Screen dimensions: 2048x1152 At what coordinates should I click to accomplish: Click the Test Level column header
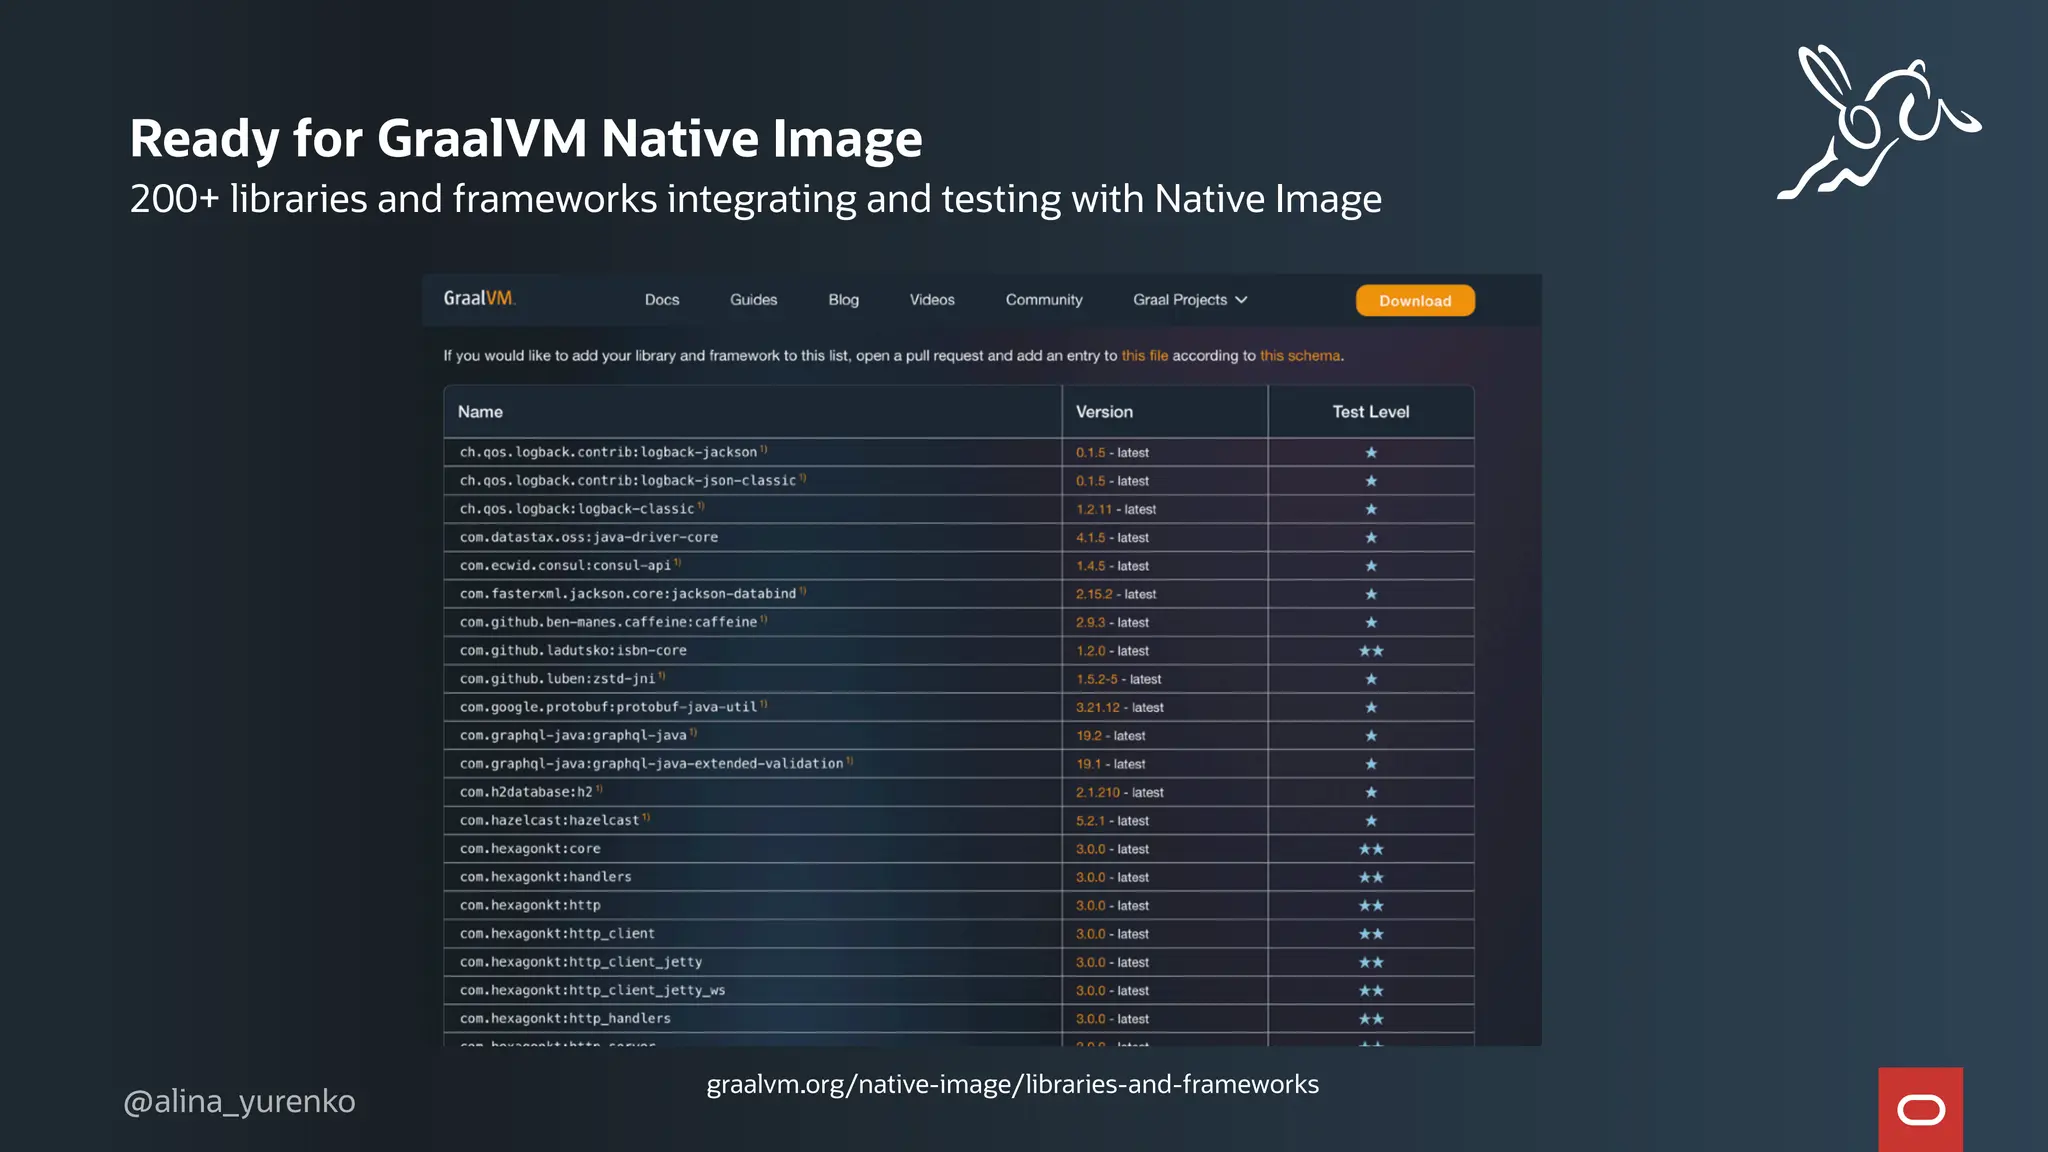tap(1370, 411)
